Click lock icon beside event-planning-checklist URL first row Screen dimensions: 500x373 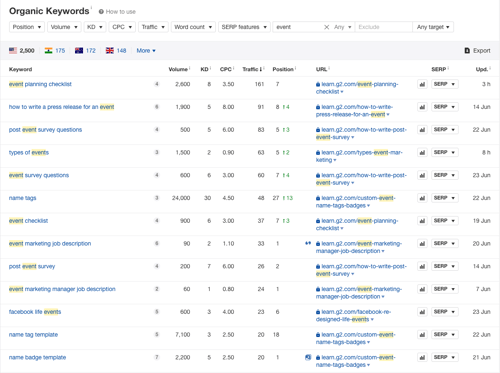point(318,84)
